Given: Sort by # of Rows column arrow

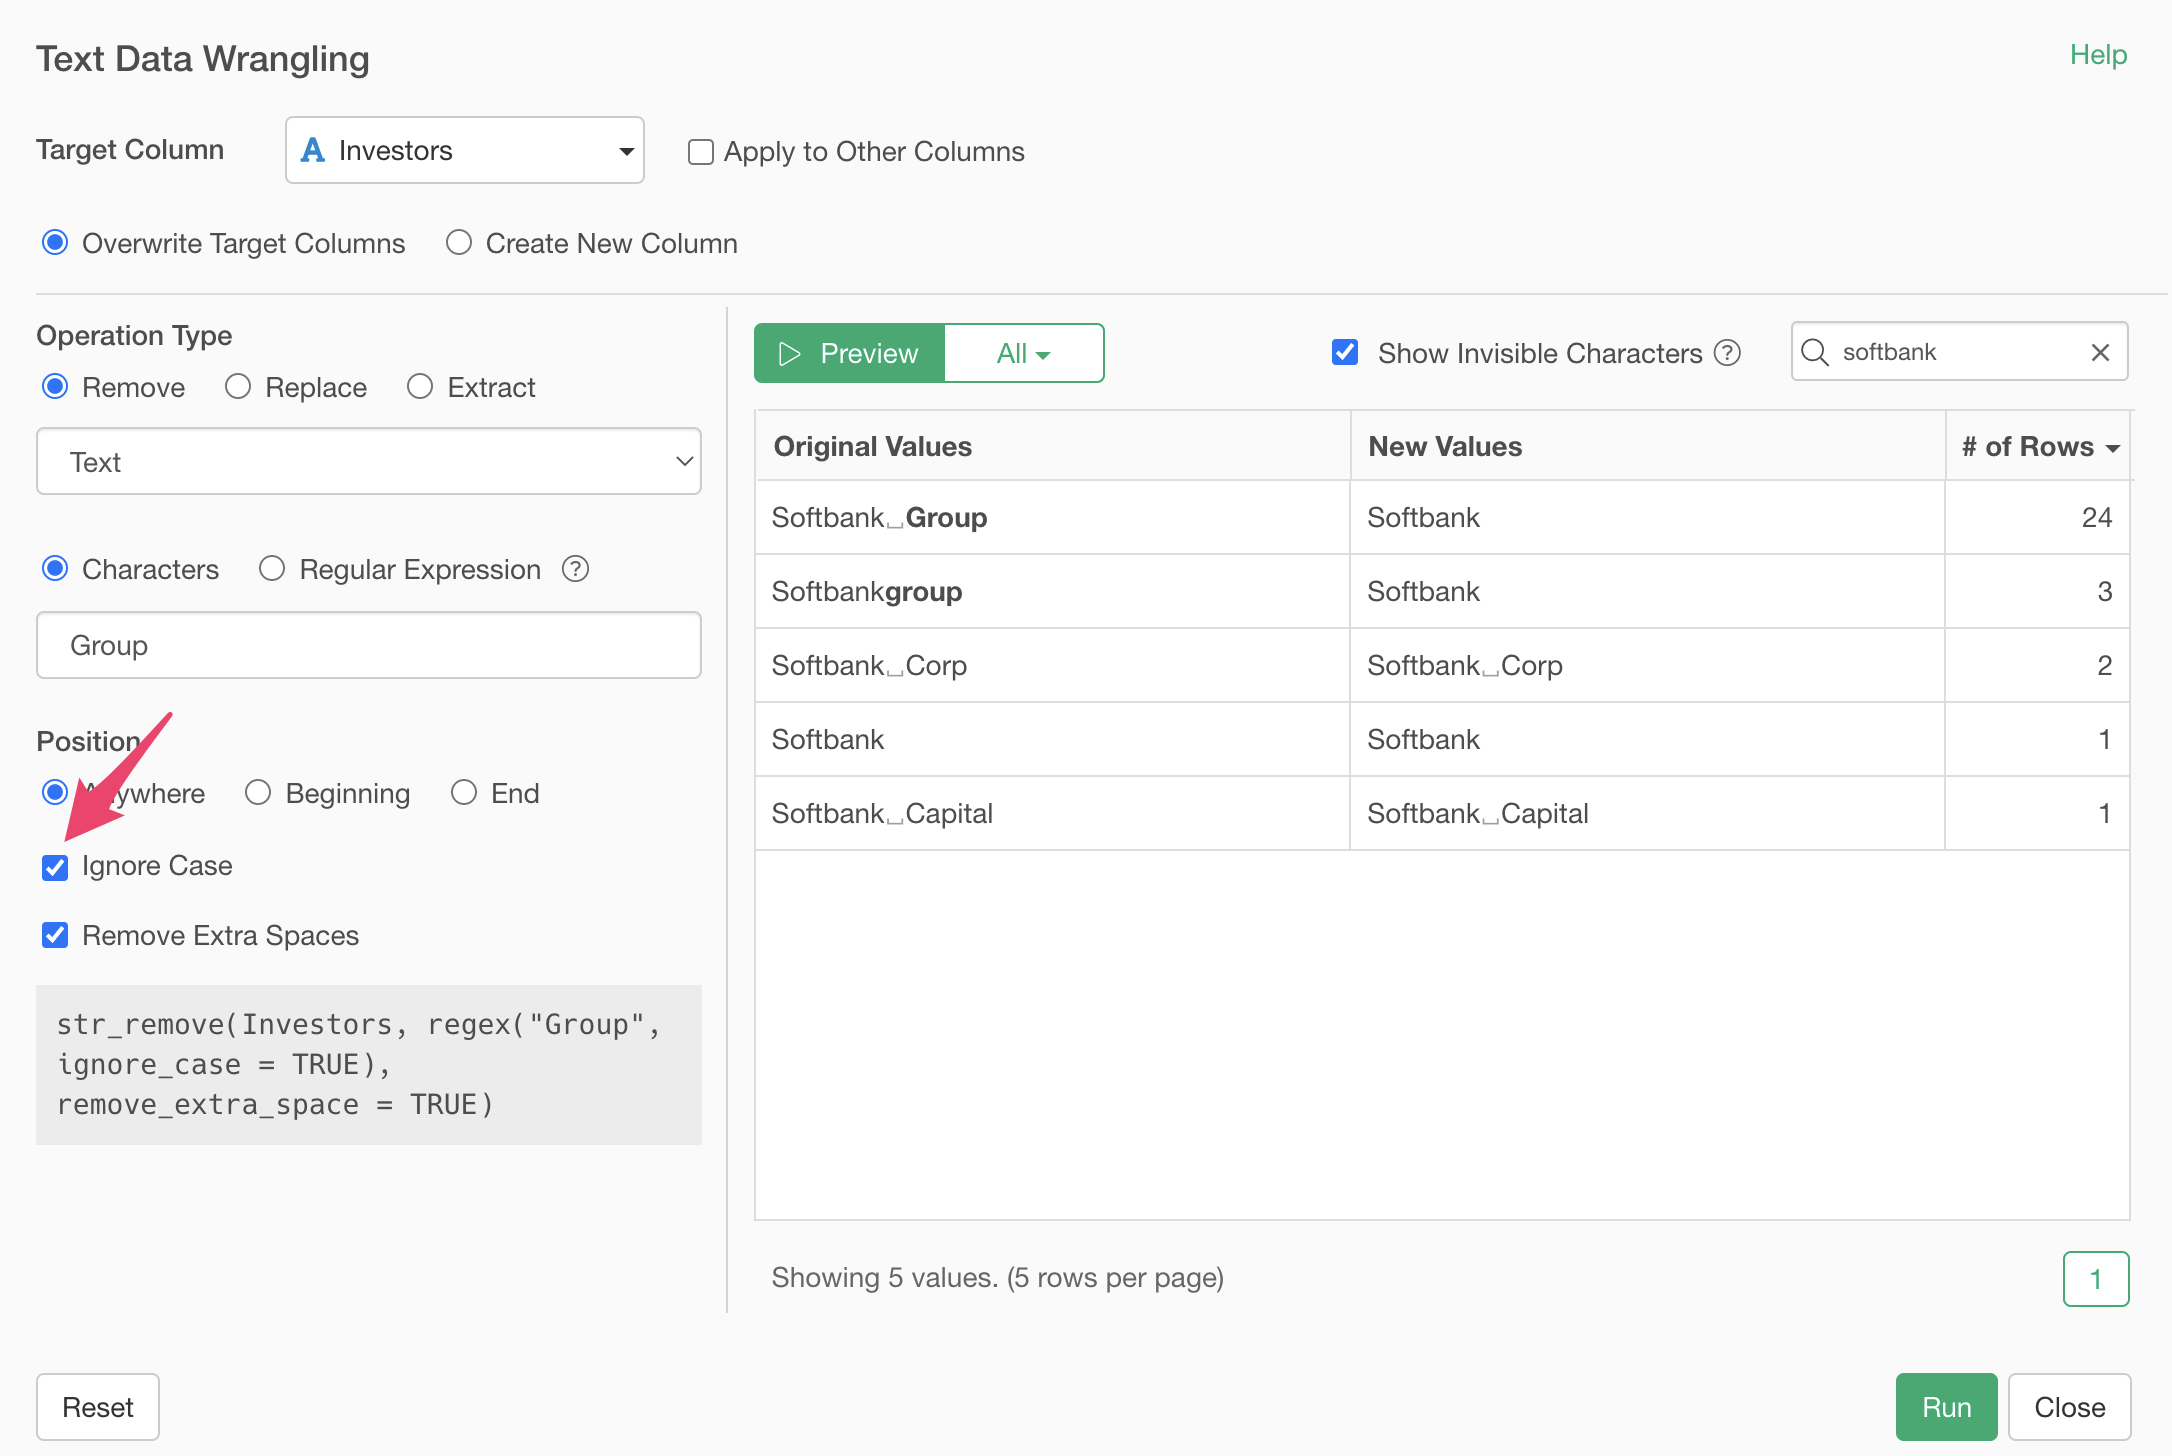Looking at the screenshot, I should point(2113,448).
